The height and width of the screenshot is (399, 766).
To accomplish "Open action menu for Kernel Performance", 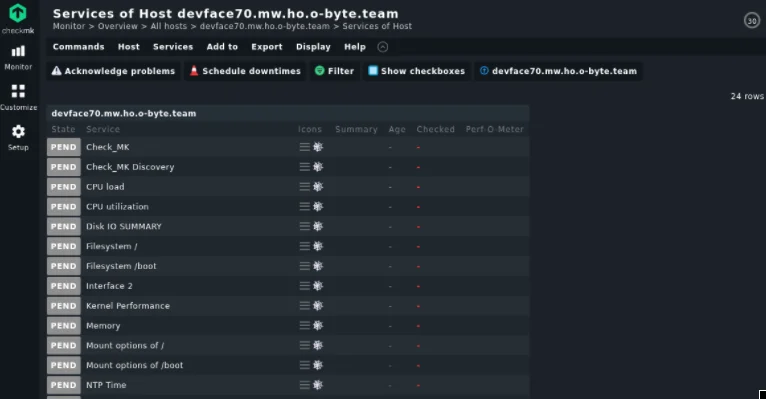I will click(304, 306).
